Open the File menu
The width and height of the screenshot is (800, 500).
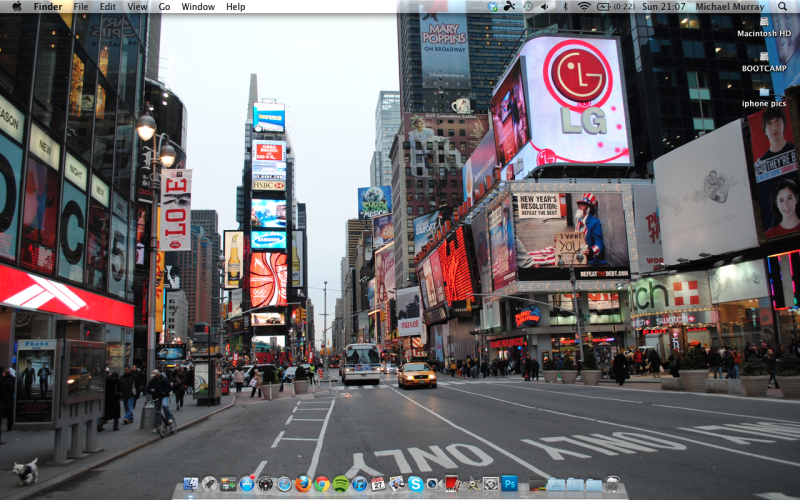coord(81,7)
